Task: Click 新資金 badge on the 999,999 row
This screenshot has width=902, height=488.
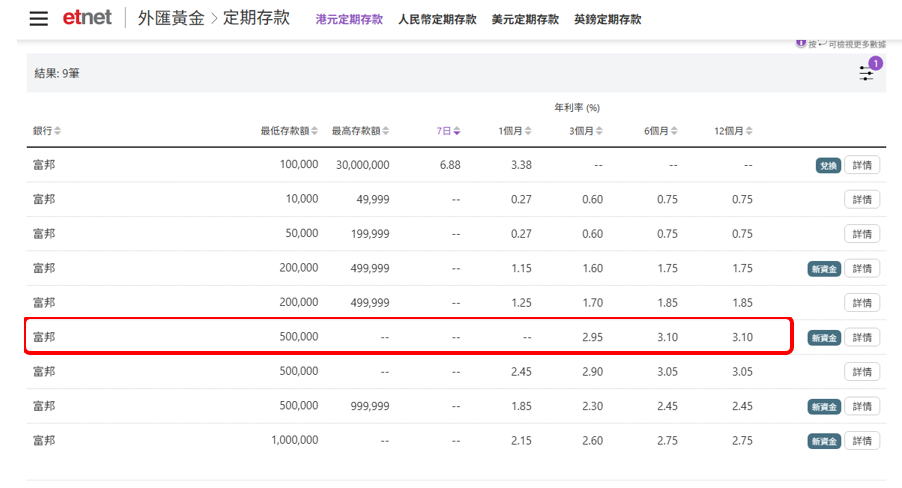Action: (824, 407)
